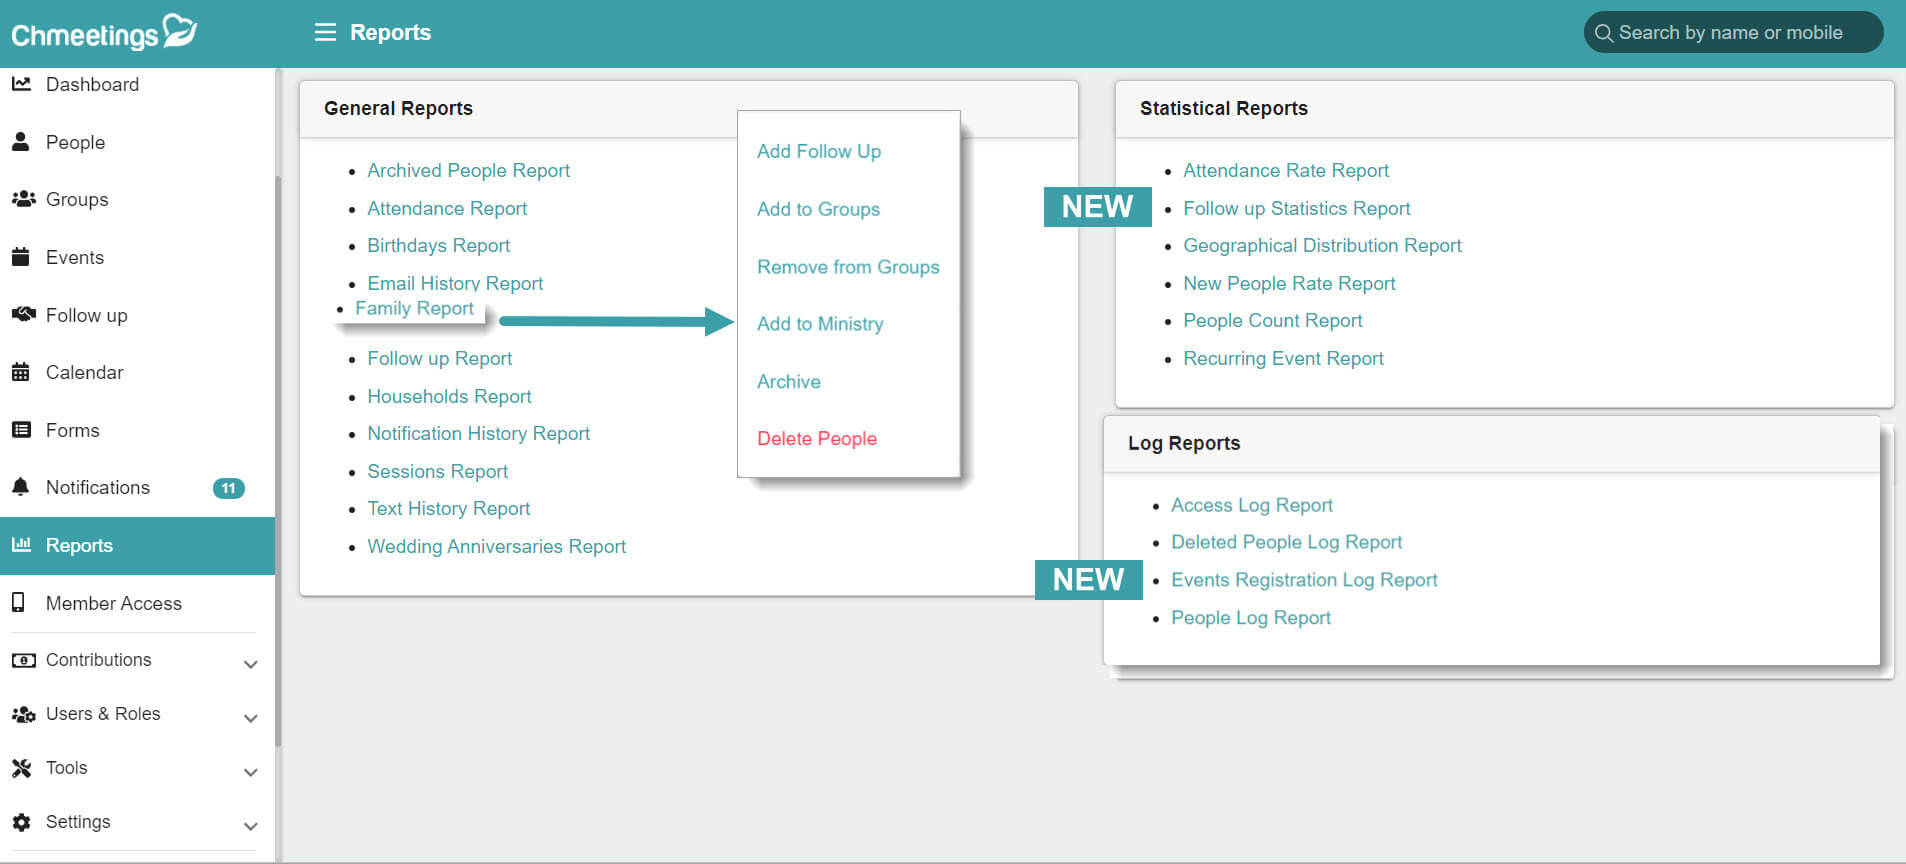
Task: Click the notifications badge showing 11
Action: point(229,488)
